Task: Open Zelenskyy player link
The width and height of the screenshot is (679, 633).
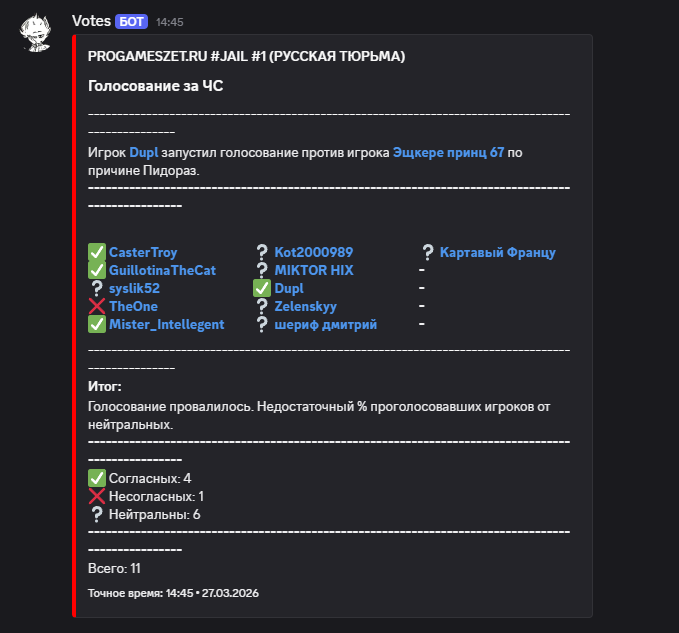Action: pyautogui.click(x=306, y=306)
